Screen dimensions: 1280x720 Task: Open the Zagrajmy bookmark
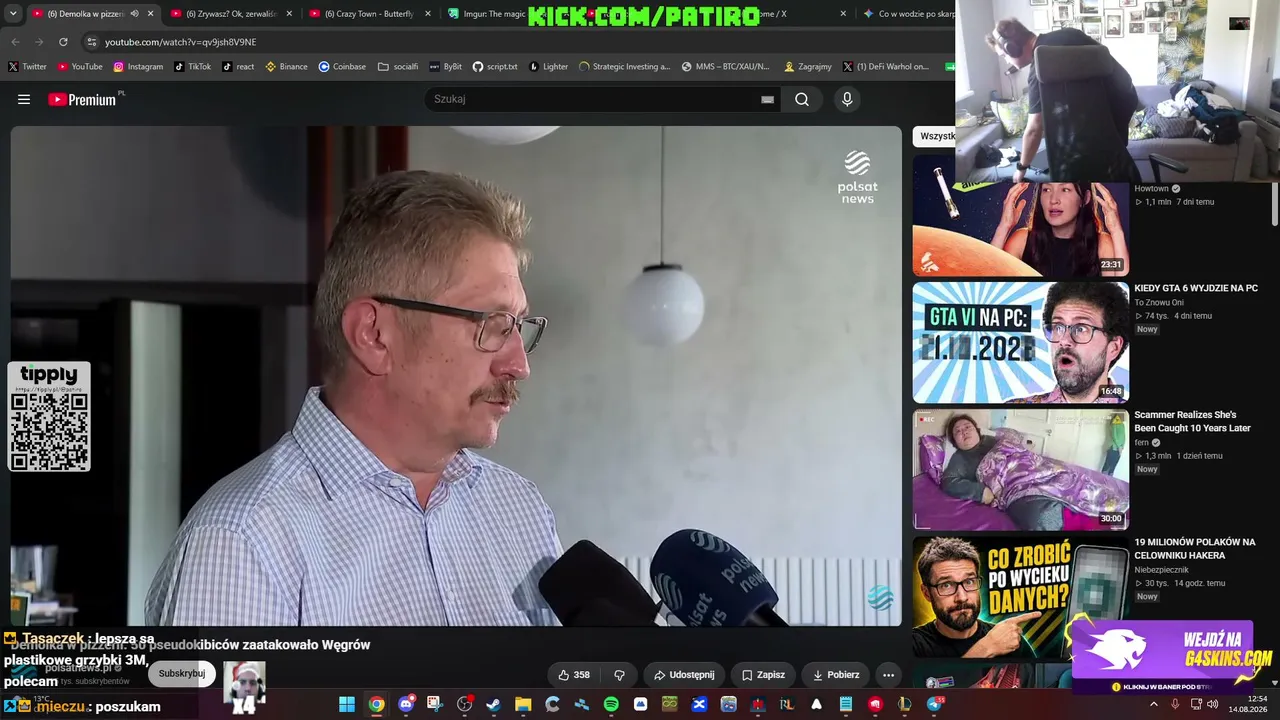808,67
